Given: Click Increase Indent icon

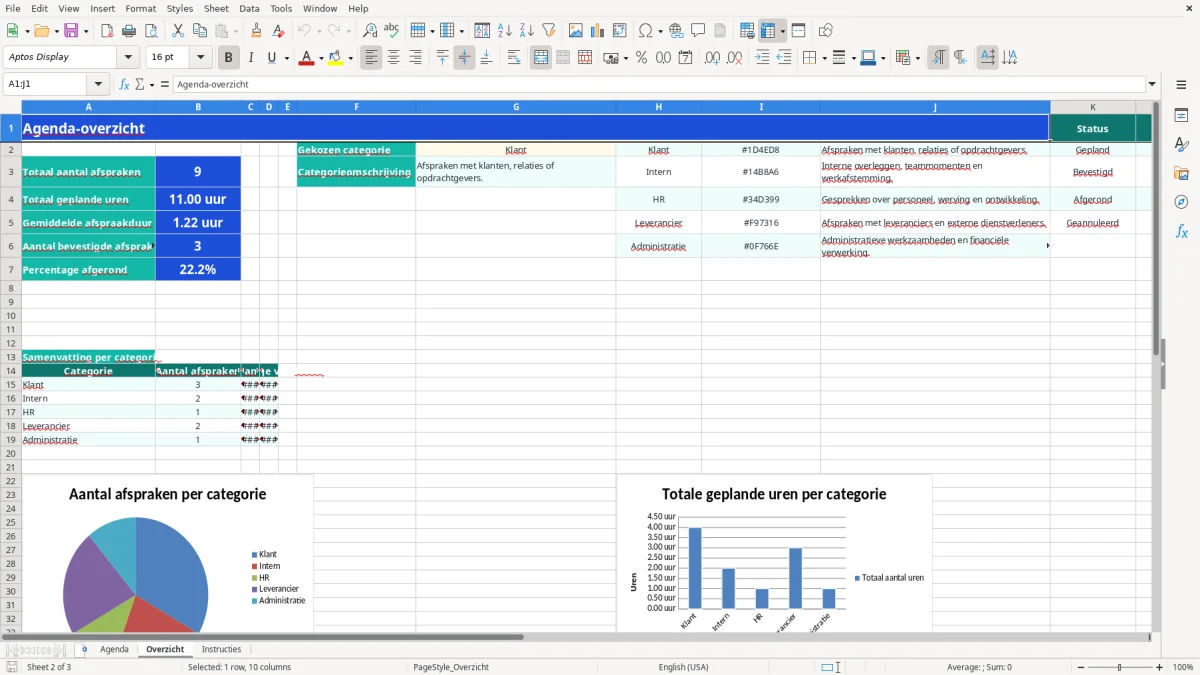Looking at the screenshot, I should point(762,58).
